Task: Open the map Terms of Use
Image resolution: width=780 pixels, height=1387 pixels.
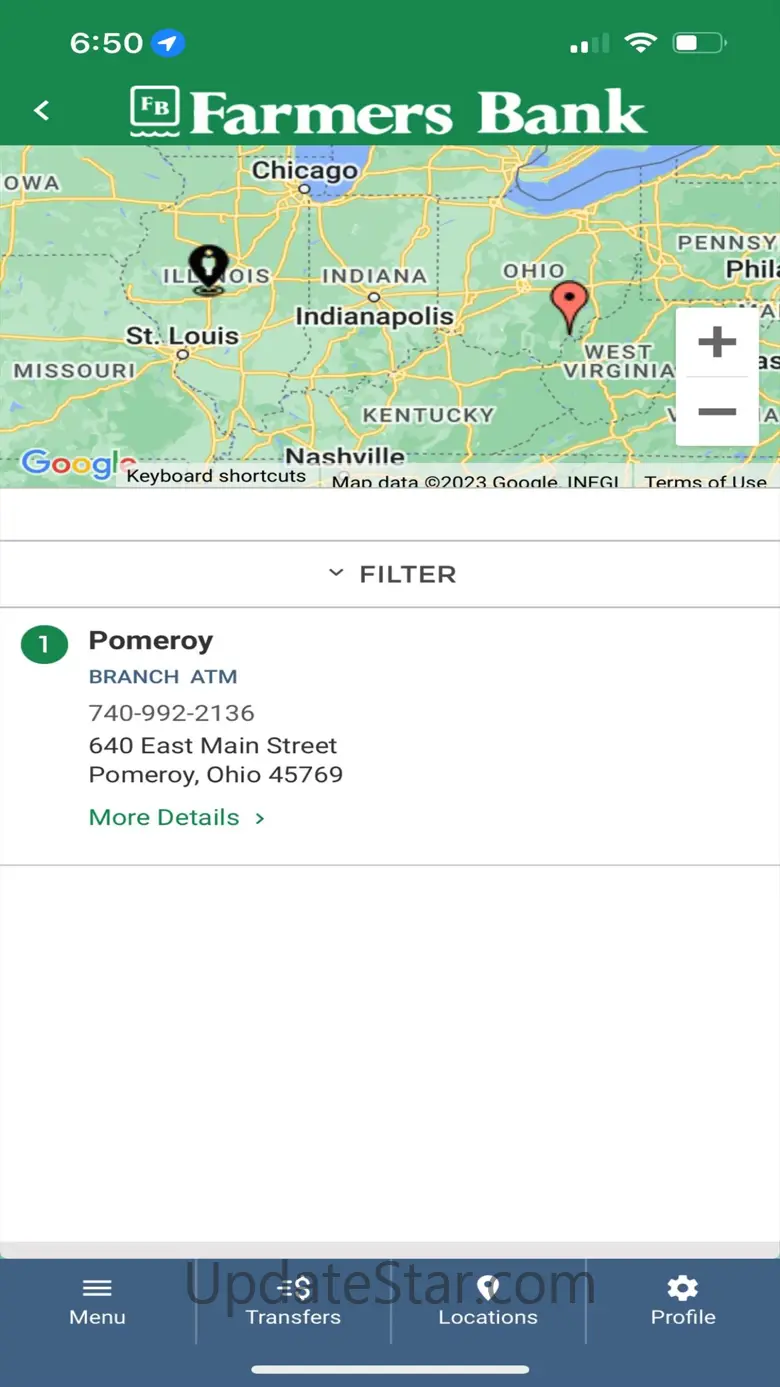Action: (x=705, y=481)
